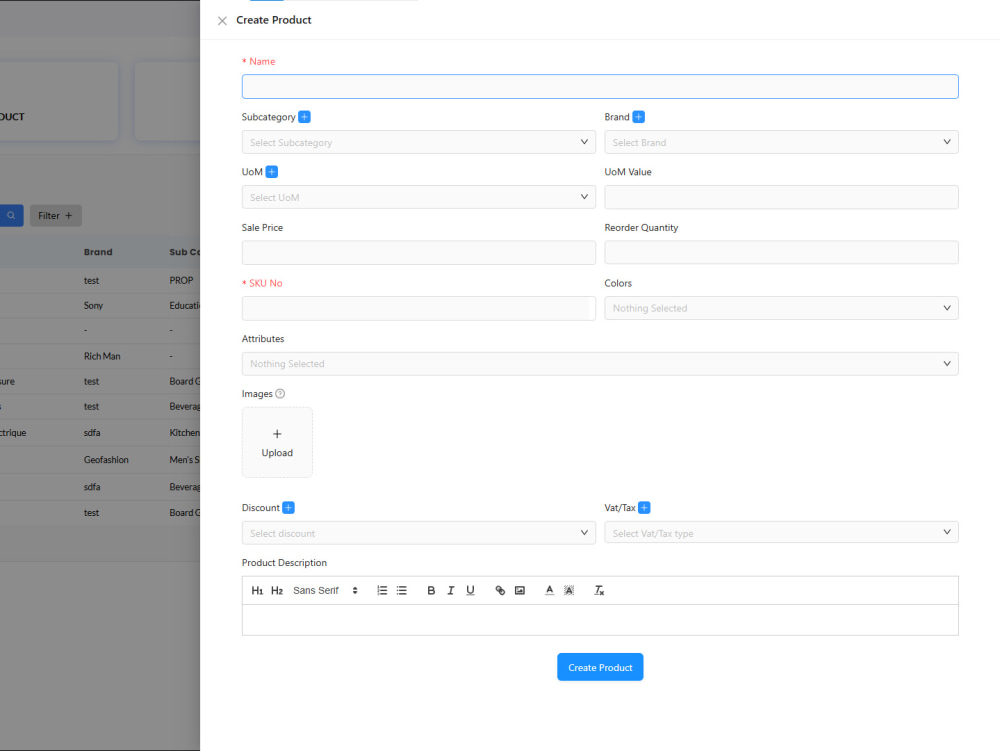The width and height of the screenshot is (1000, 751).
Task: Choose text background color in editor
Action: (569, 590)
